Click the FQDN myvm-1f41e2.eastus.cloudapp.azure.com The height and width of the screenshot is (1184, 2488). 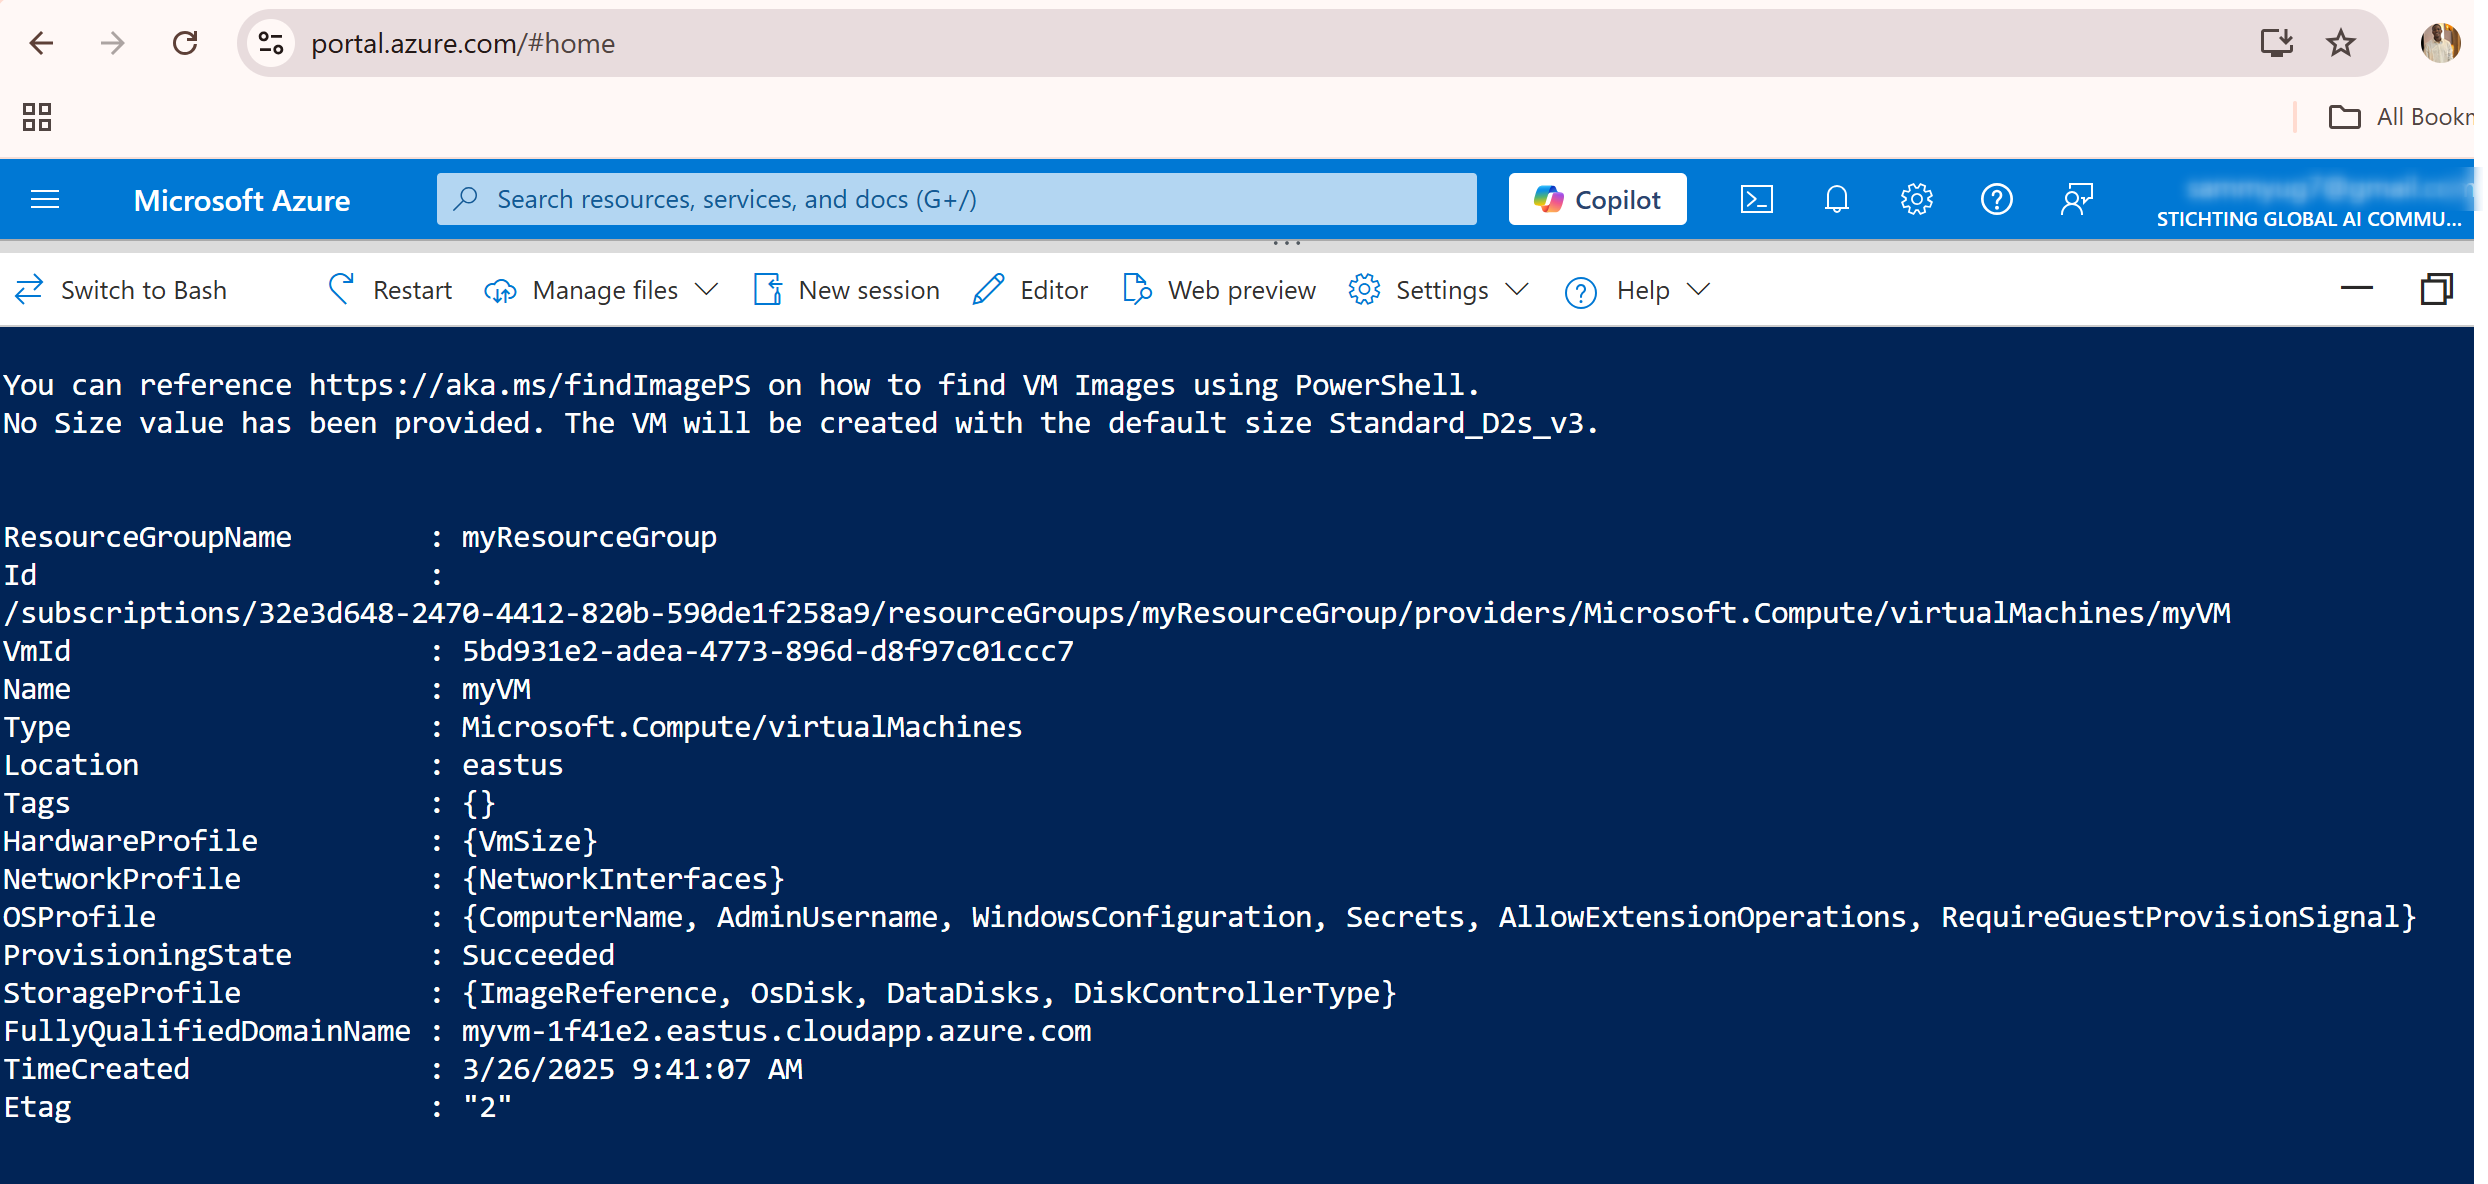pyautogui.click(x=776, y=1031)
